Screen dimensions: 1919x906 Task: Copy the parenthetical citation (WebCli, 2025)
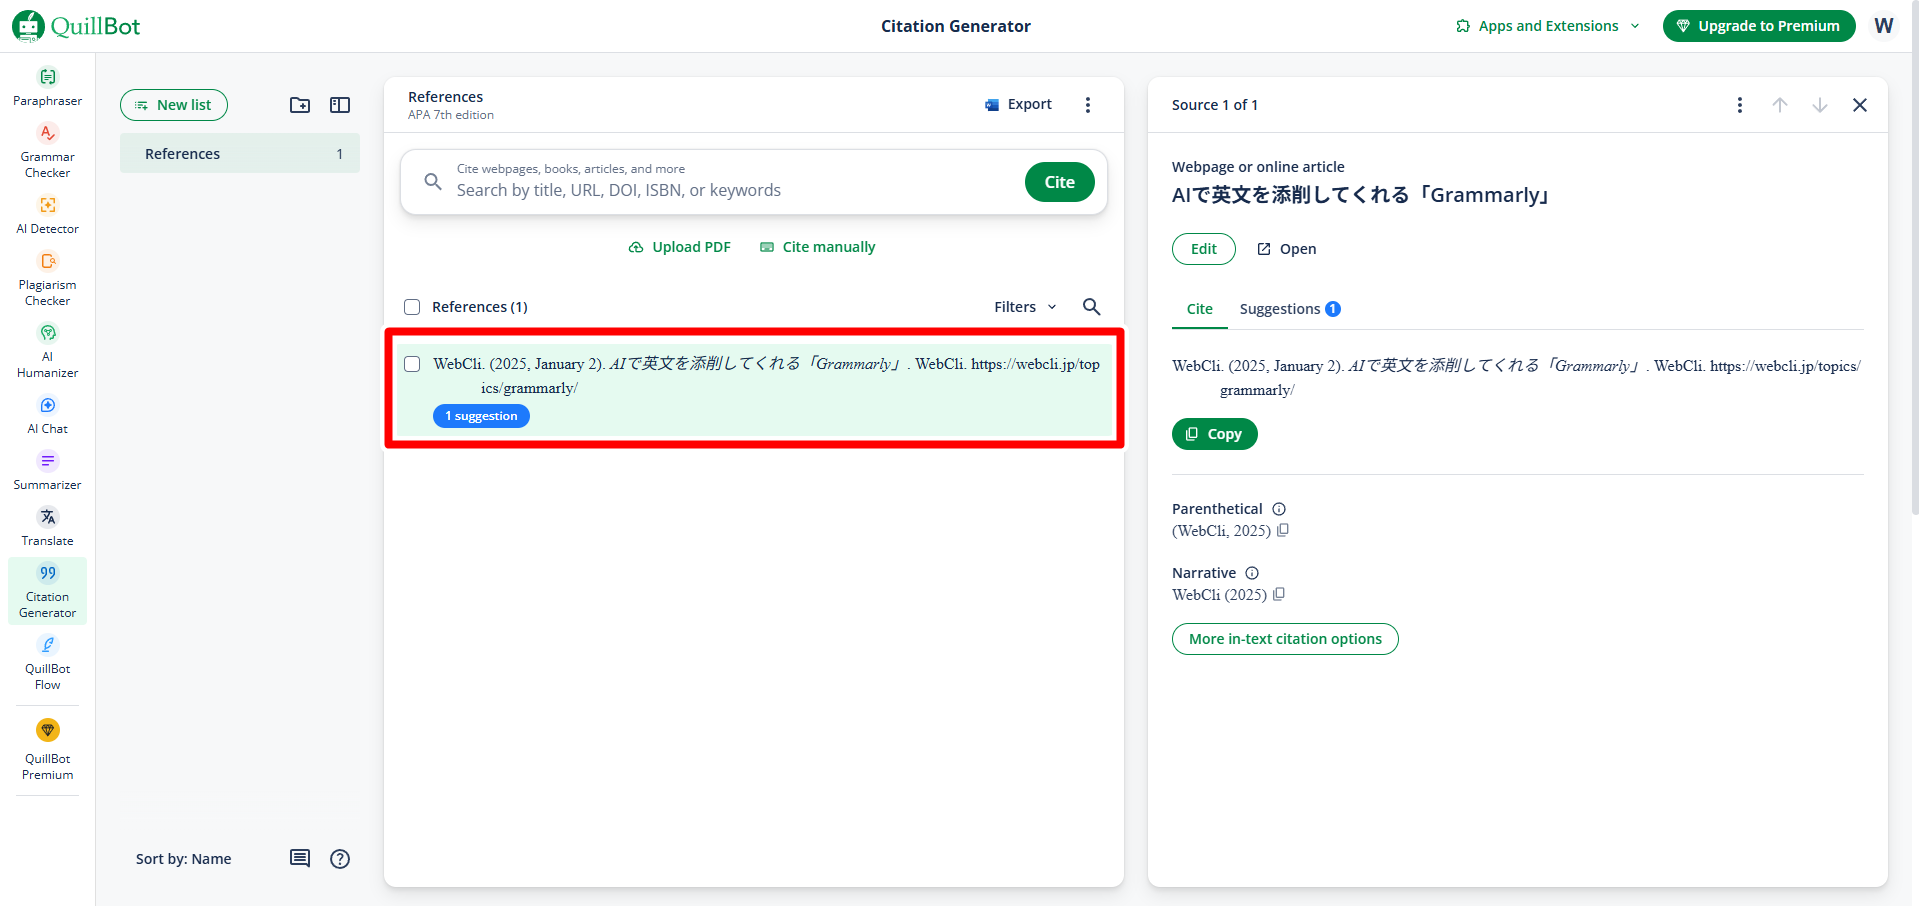tap(1283, 530)
